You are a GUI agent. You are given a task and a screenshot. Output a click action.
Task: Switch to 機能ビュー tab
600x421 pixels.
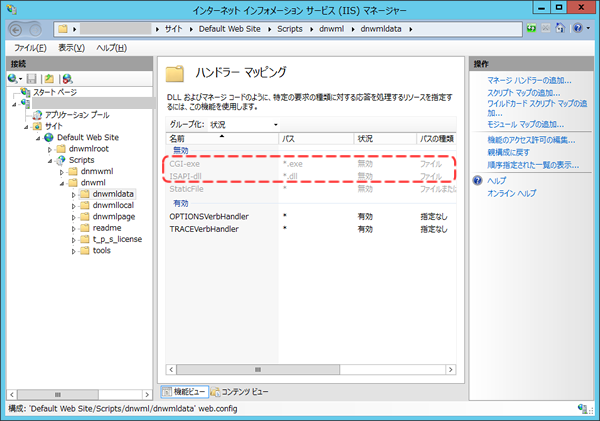[184, 392]
